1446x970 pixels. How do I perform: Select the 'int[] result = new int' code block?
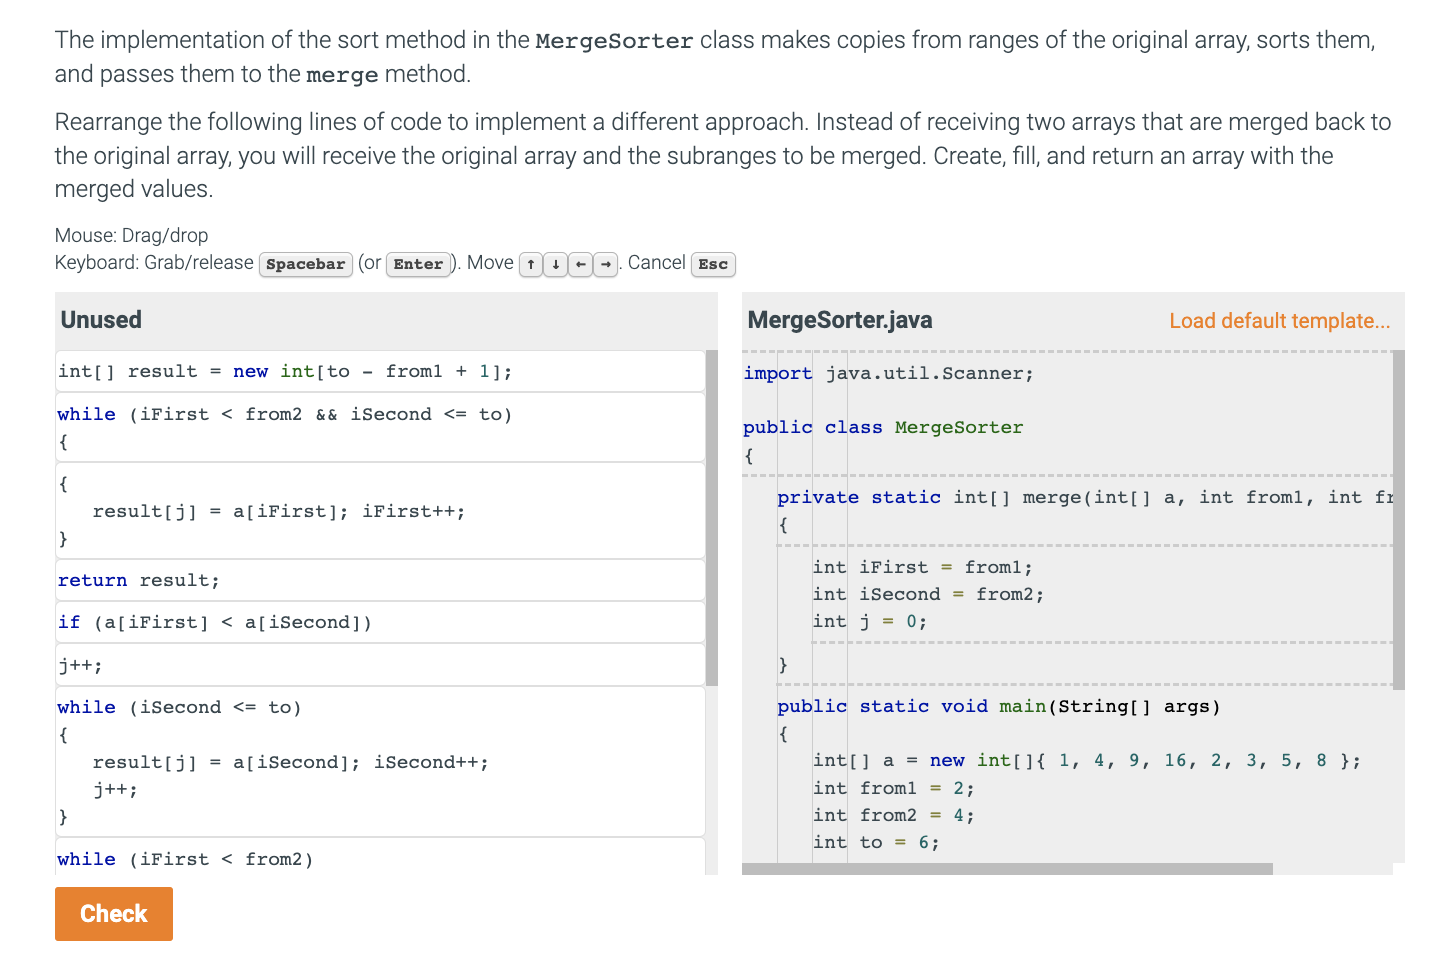(x=381, y=372)
